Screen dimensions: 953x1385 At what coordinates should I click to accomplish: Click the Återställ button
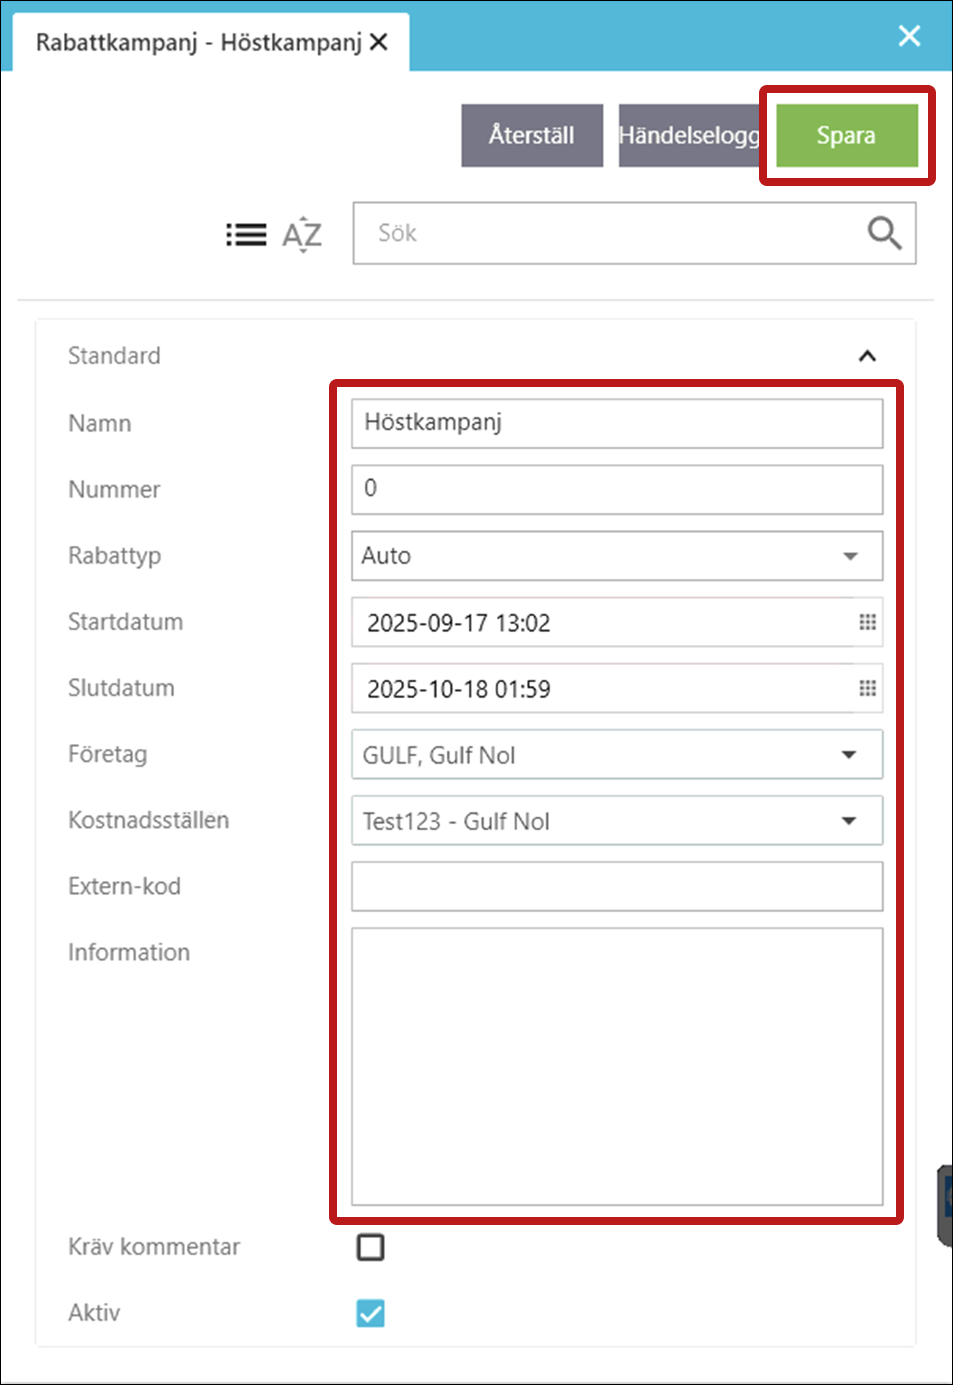pyautogui.click(x=531, y=135)
